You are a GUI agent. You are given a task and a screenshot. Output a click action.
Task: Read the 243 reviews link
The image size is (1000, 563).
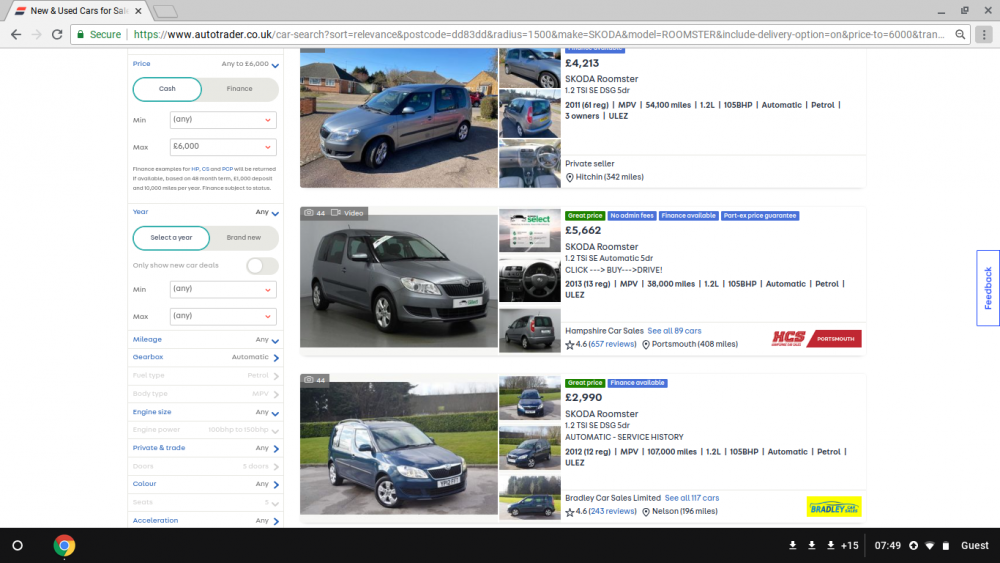(x=612, y=511)
